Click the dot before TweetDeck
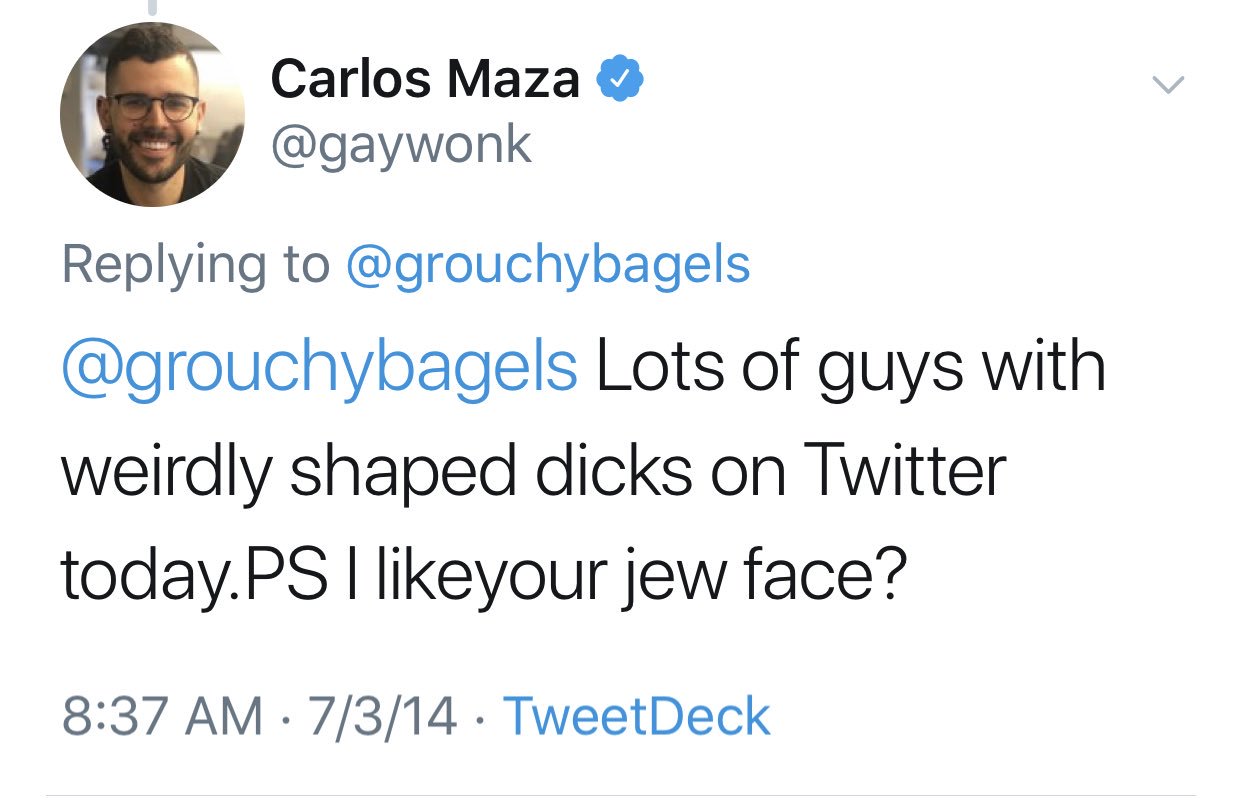 [x=481, y=718]
